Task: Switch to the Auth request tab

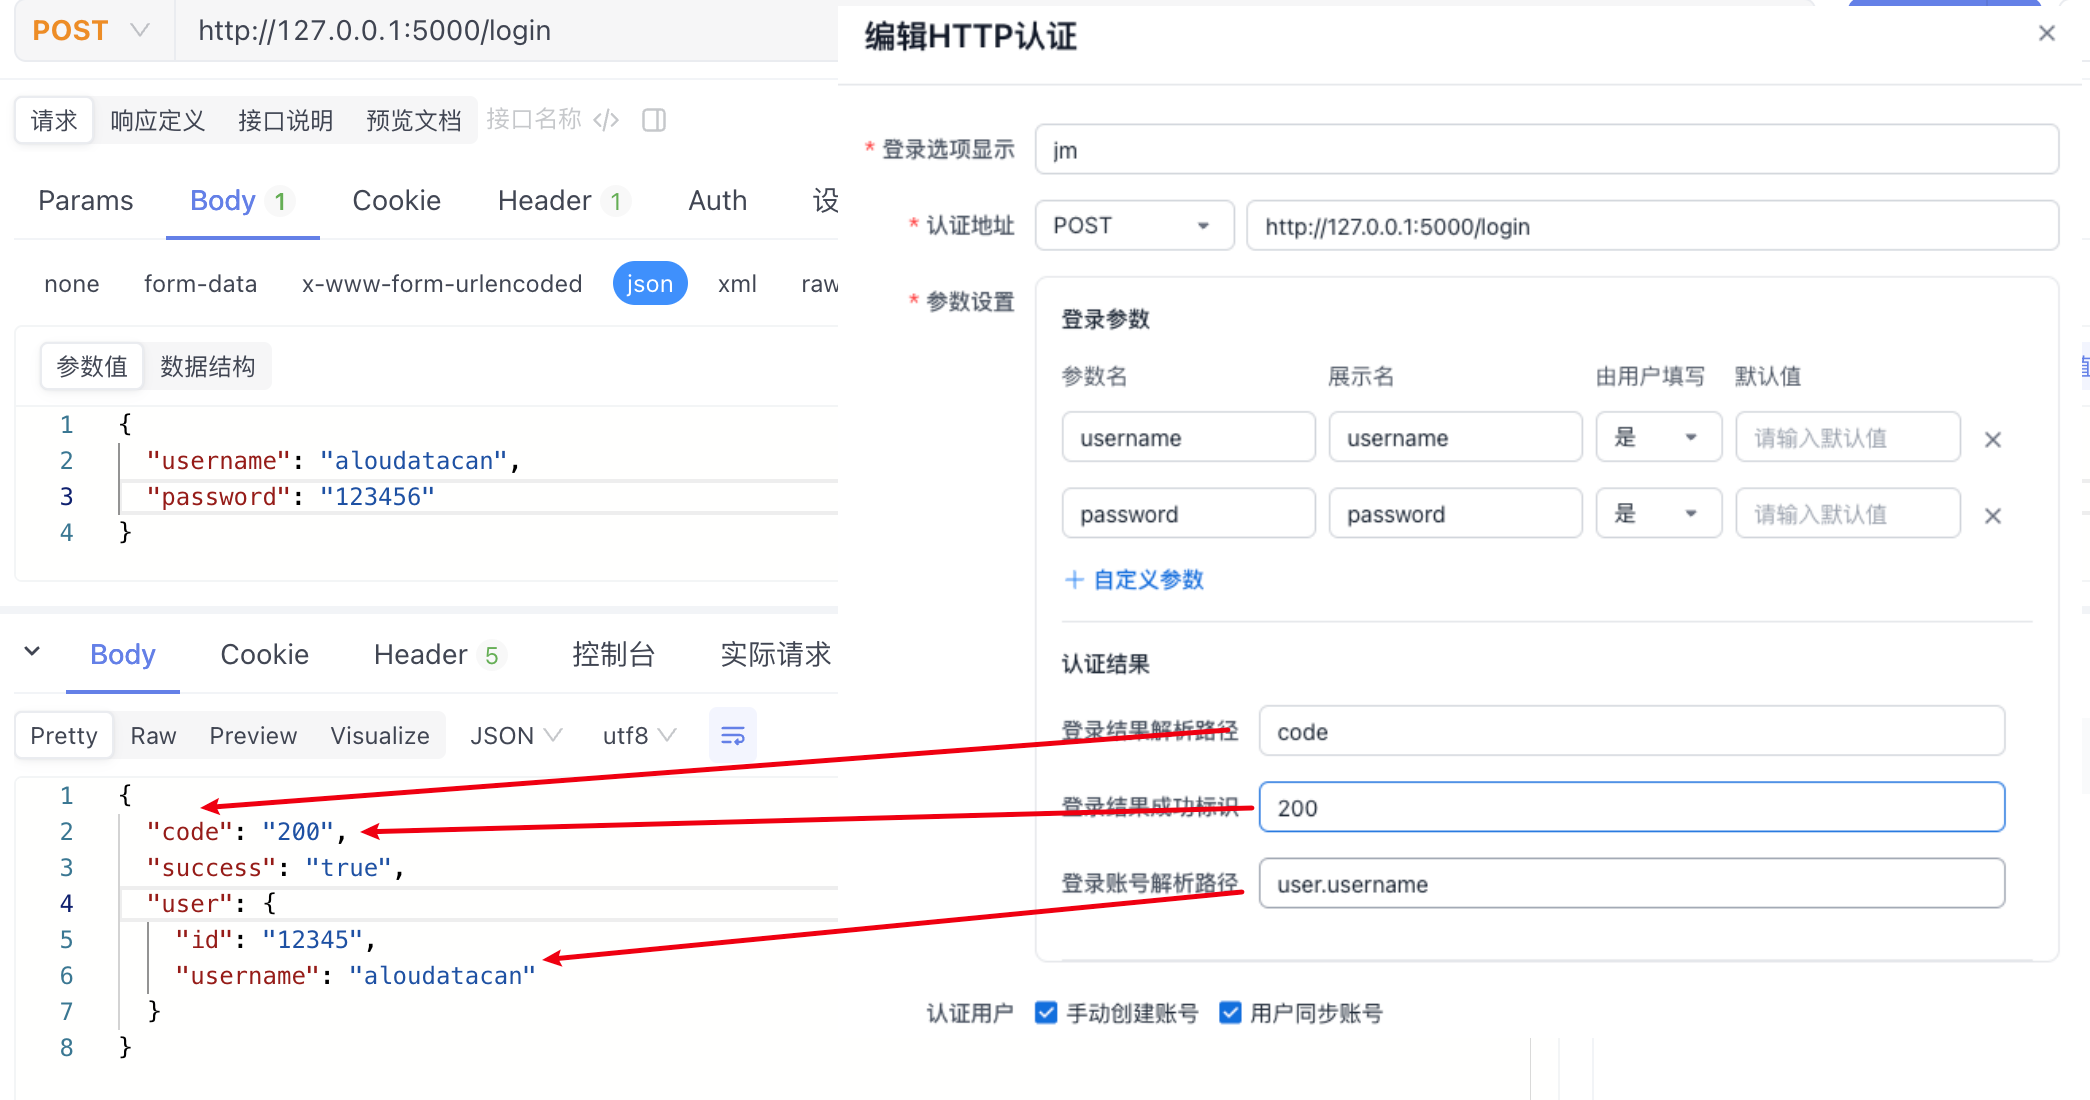Action: tap(717, 201)
